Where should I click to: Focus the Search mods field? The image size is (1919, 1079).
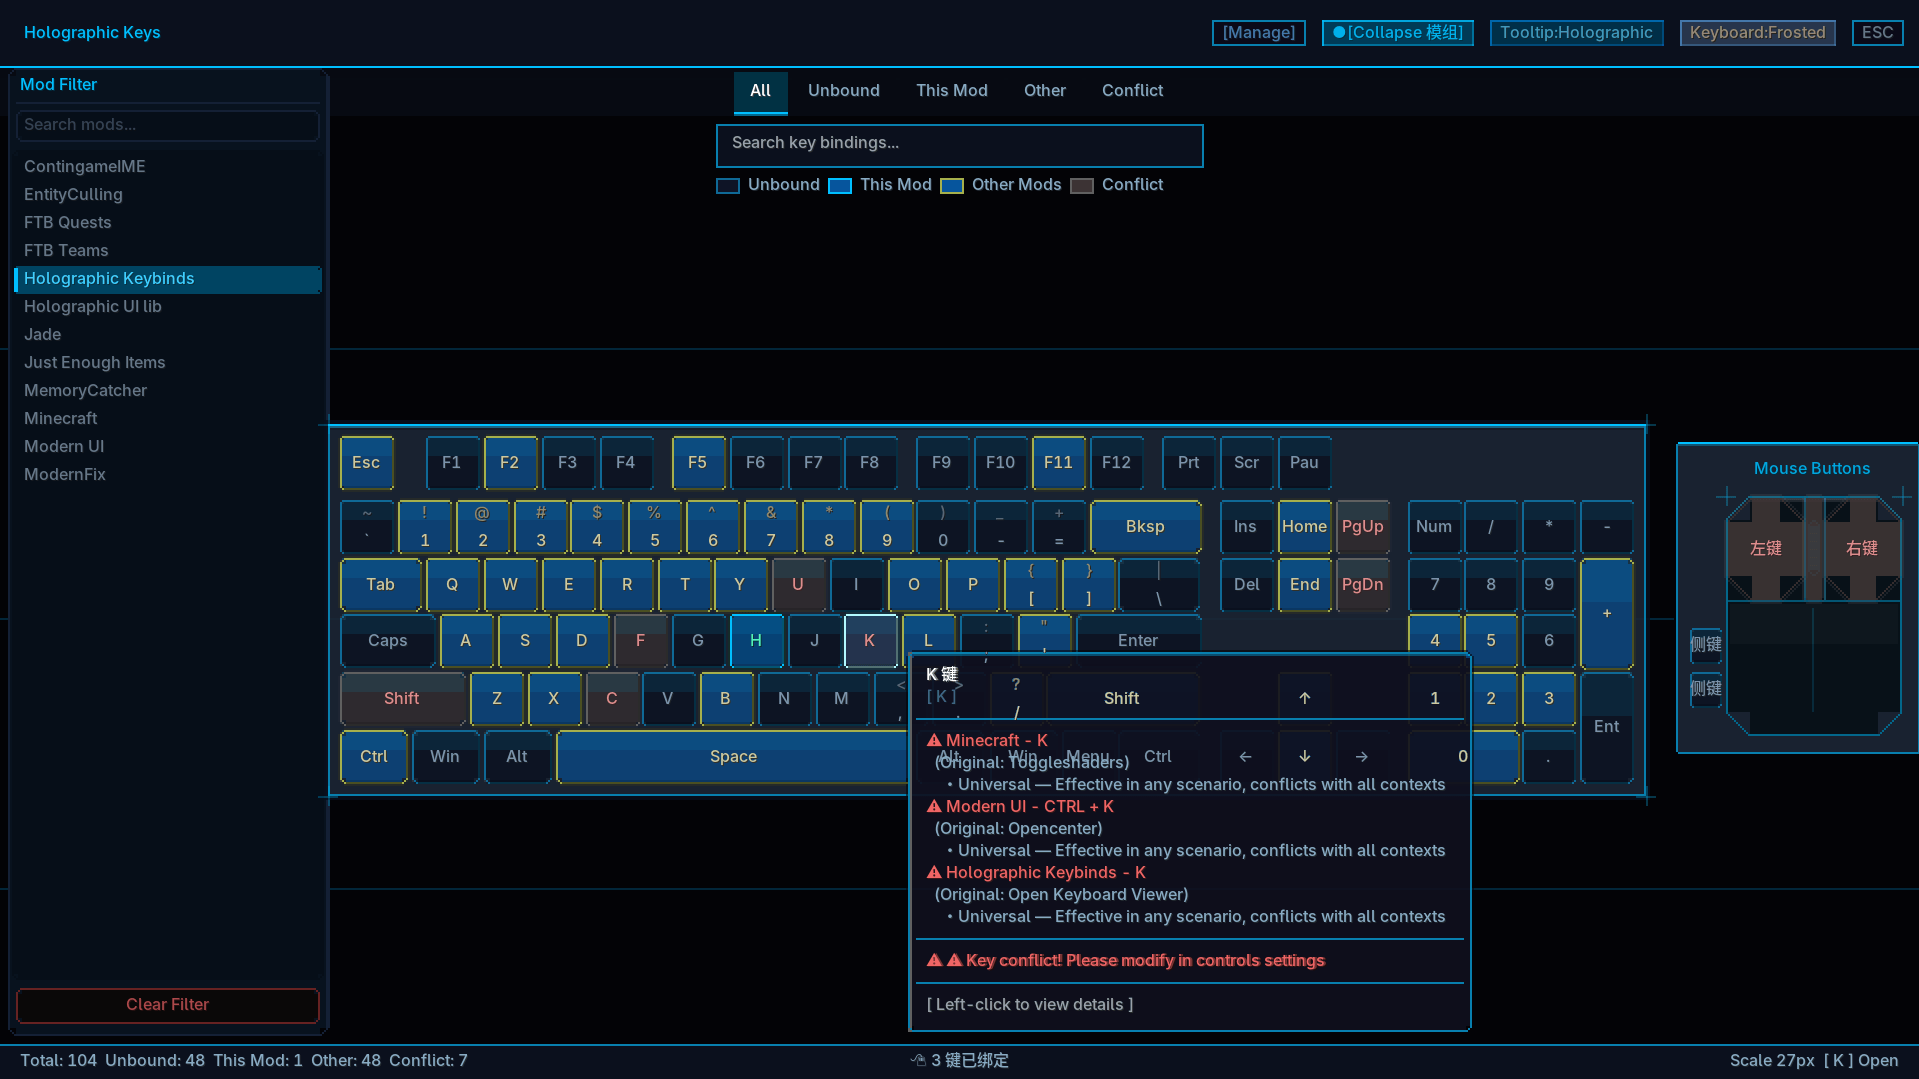[x=168, y=125]
